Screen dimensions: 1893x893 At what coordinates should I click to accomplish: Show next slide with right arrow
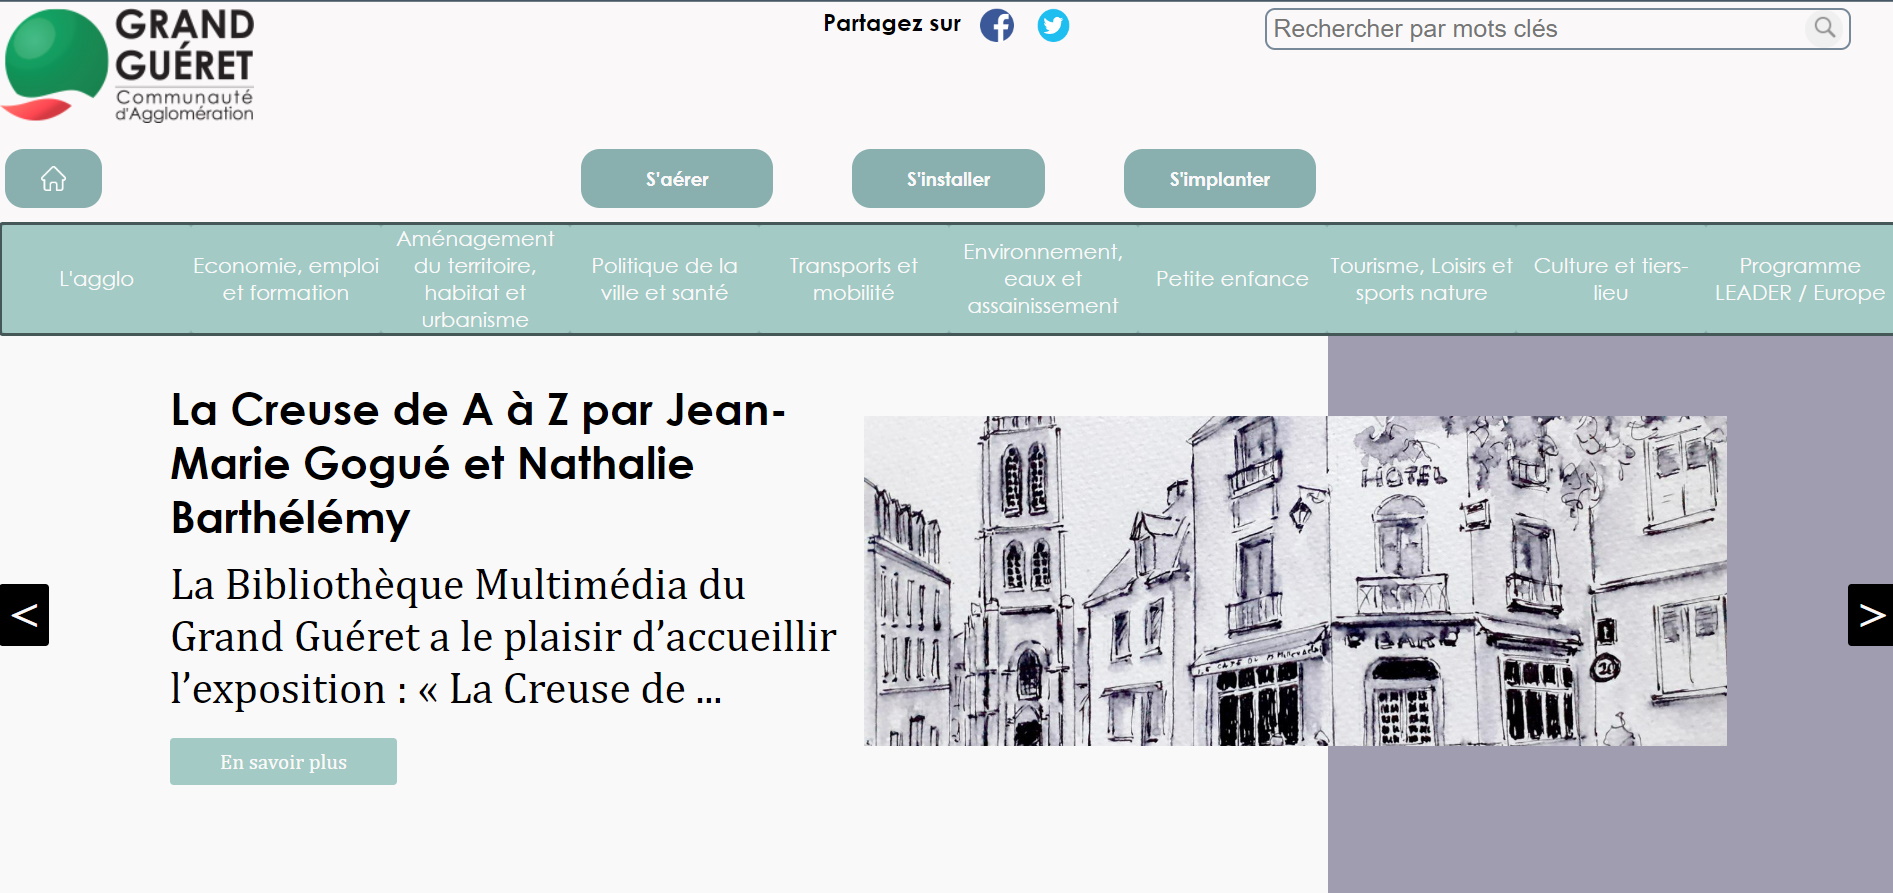pyautogui.click(x=1870, y=615)
